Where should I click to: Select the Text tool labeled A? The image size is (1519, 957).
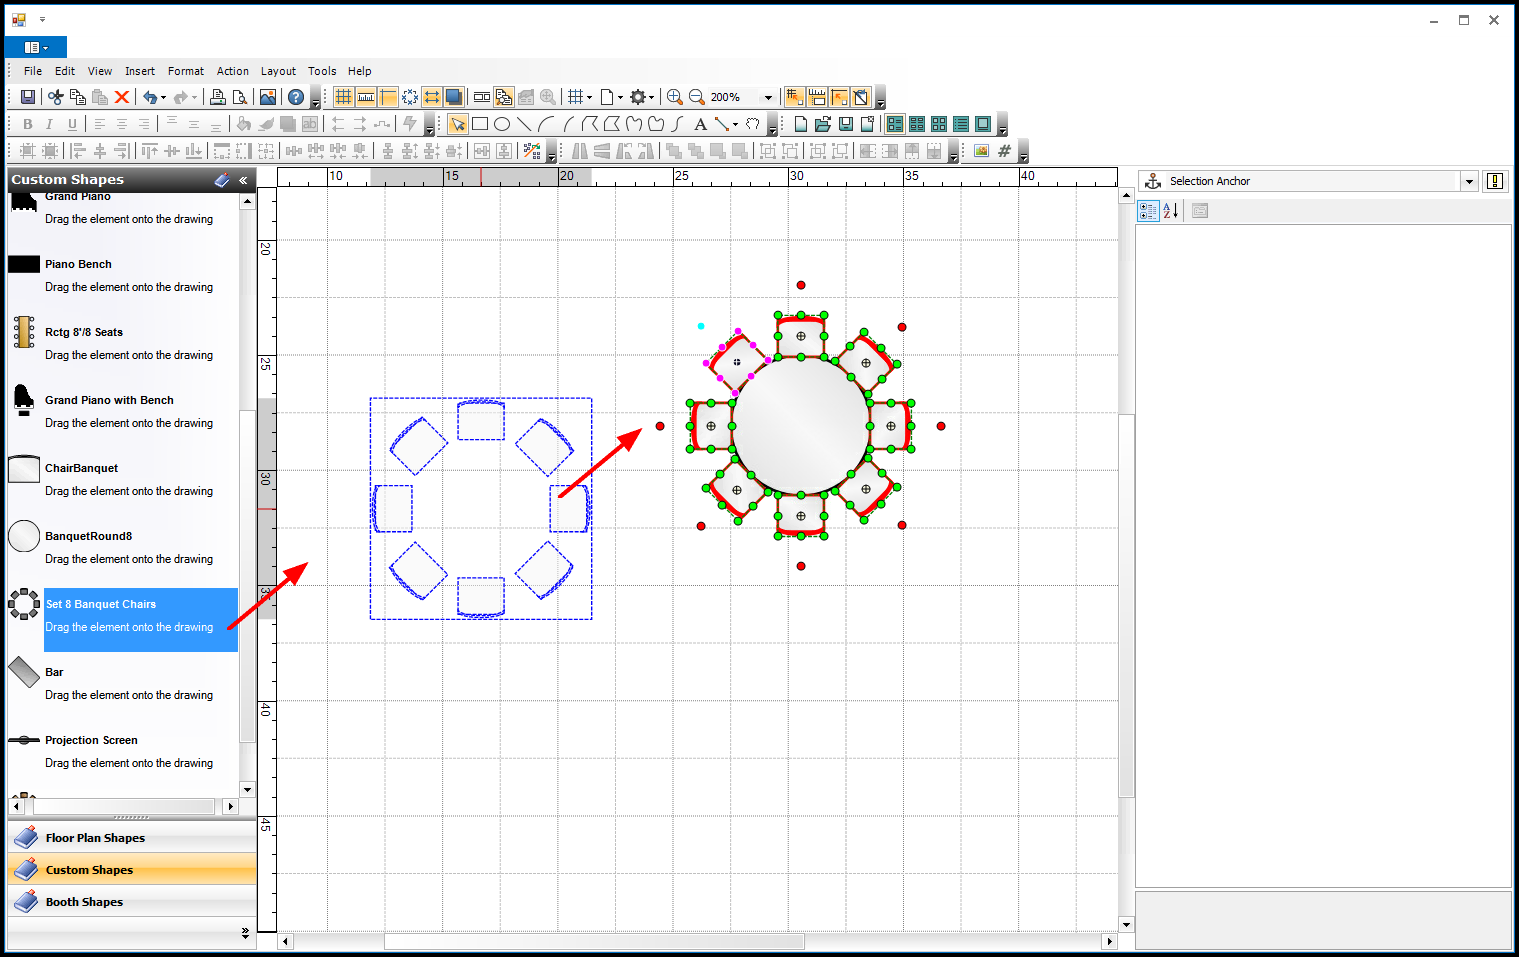(x=700, y=124)
